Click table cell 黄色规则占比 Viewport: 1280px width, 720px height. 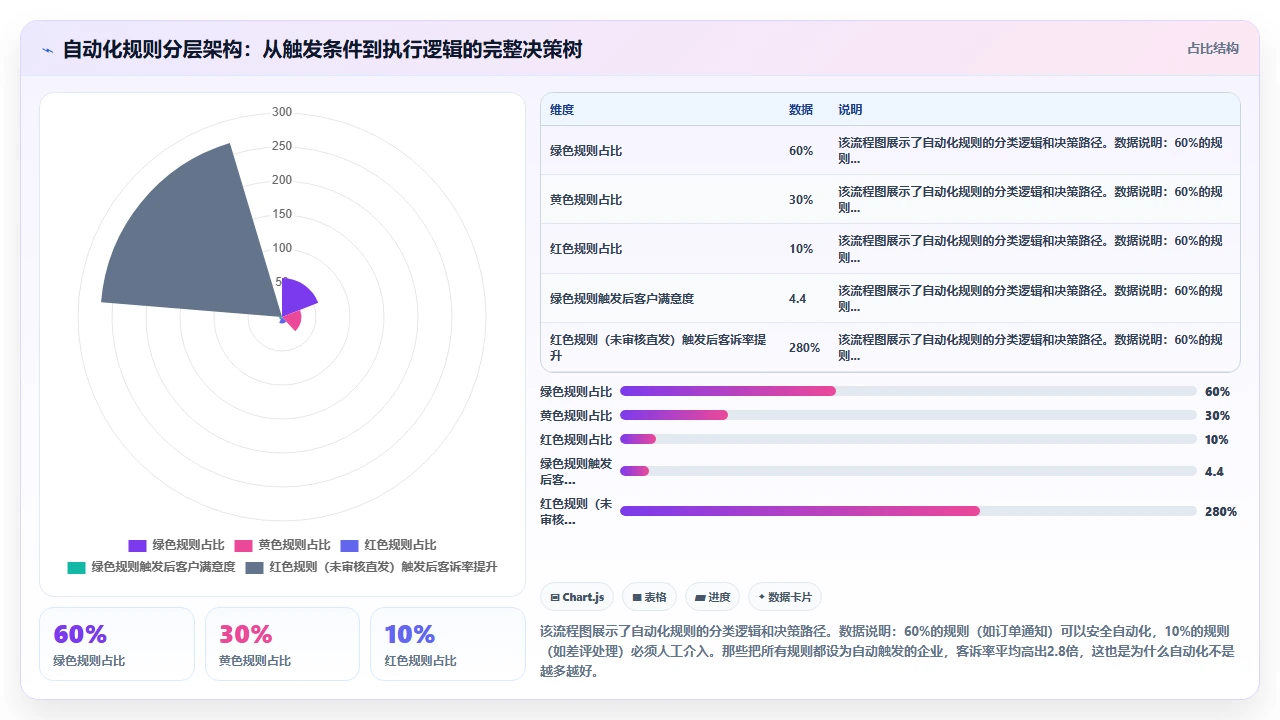click(586, 200)
